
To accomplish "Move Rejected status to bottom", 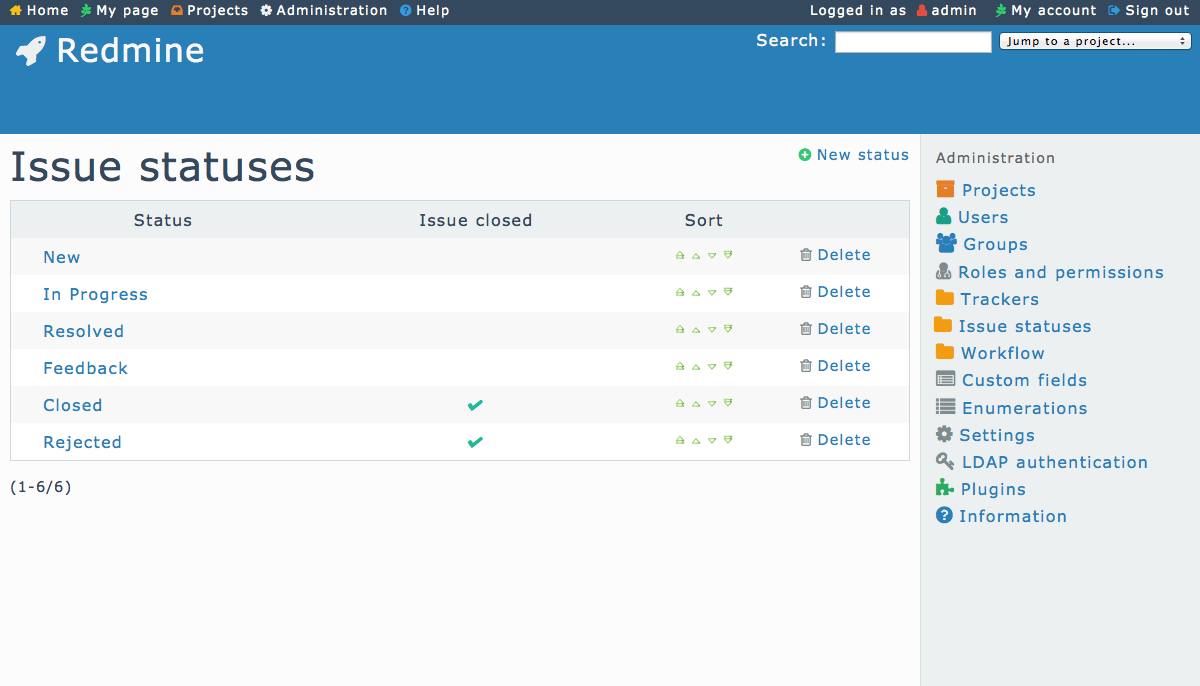I will 728,440.
